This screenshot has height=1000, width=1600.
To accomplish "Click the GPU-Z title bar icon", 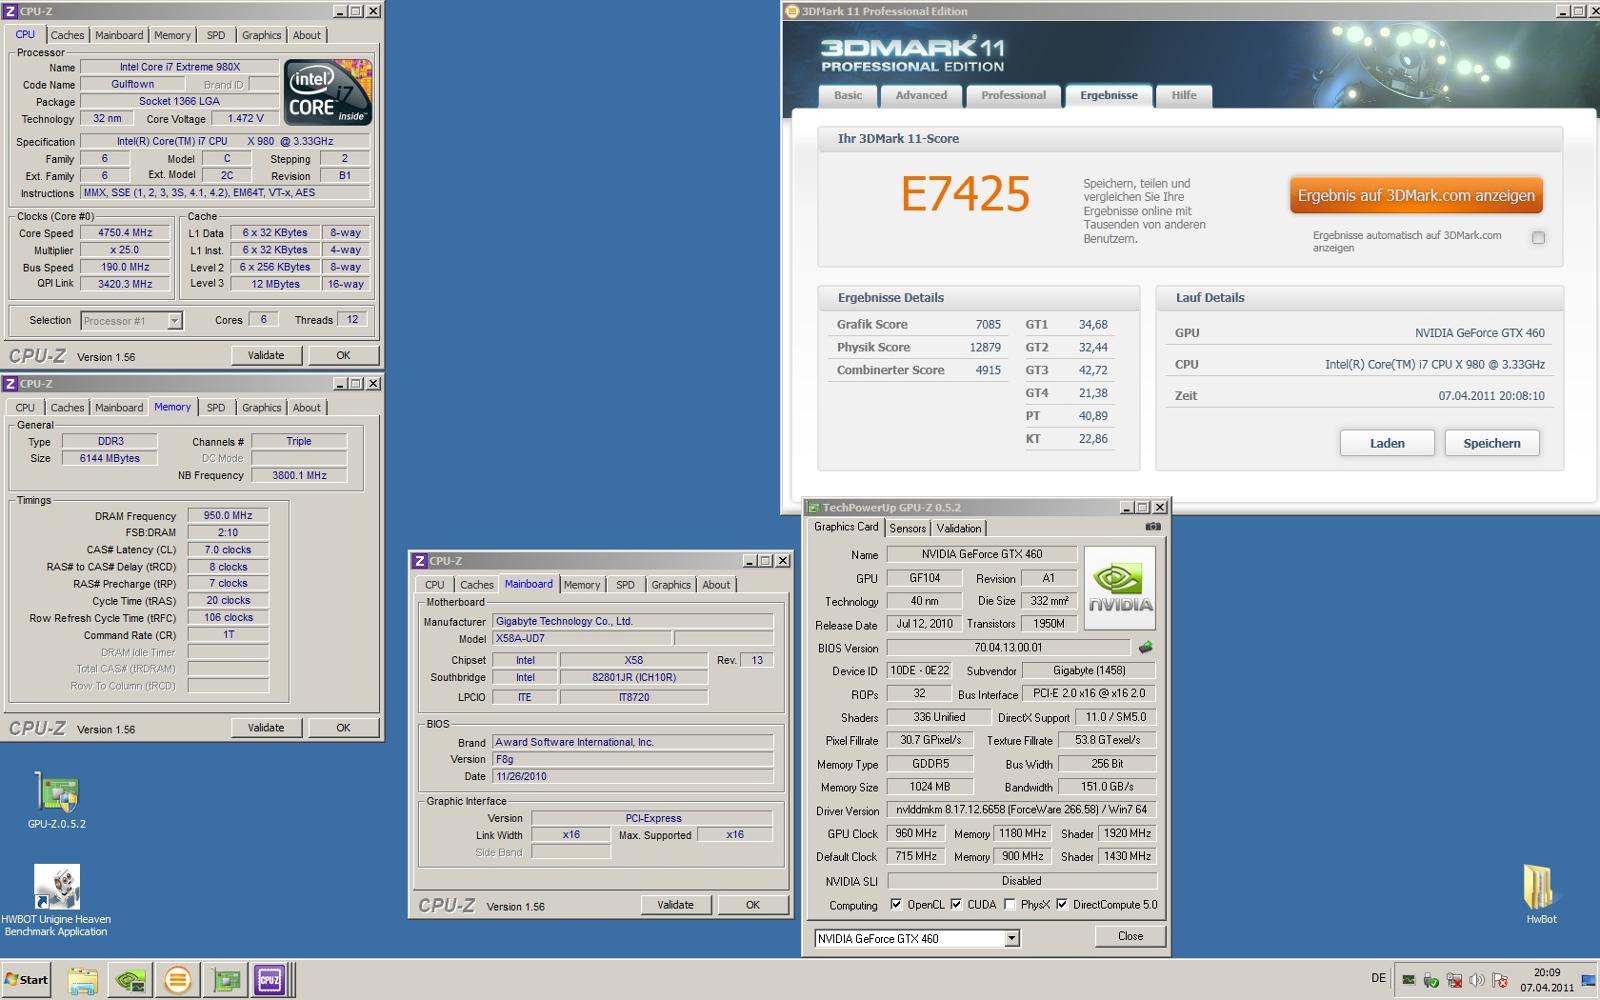I will (813, 507).
